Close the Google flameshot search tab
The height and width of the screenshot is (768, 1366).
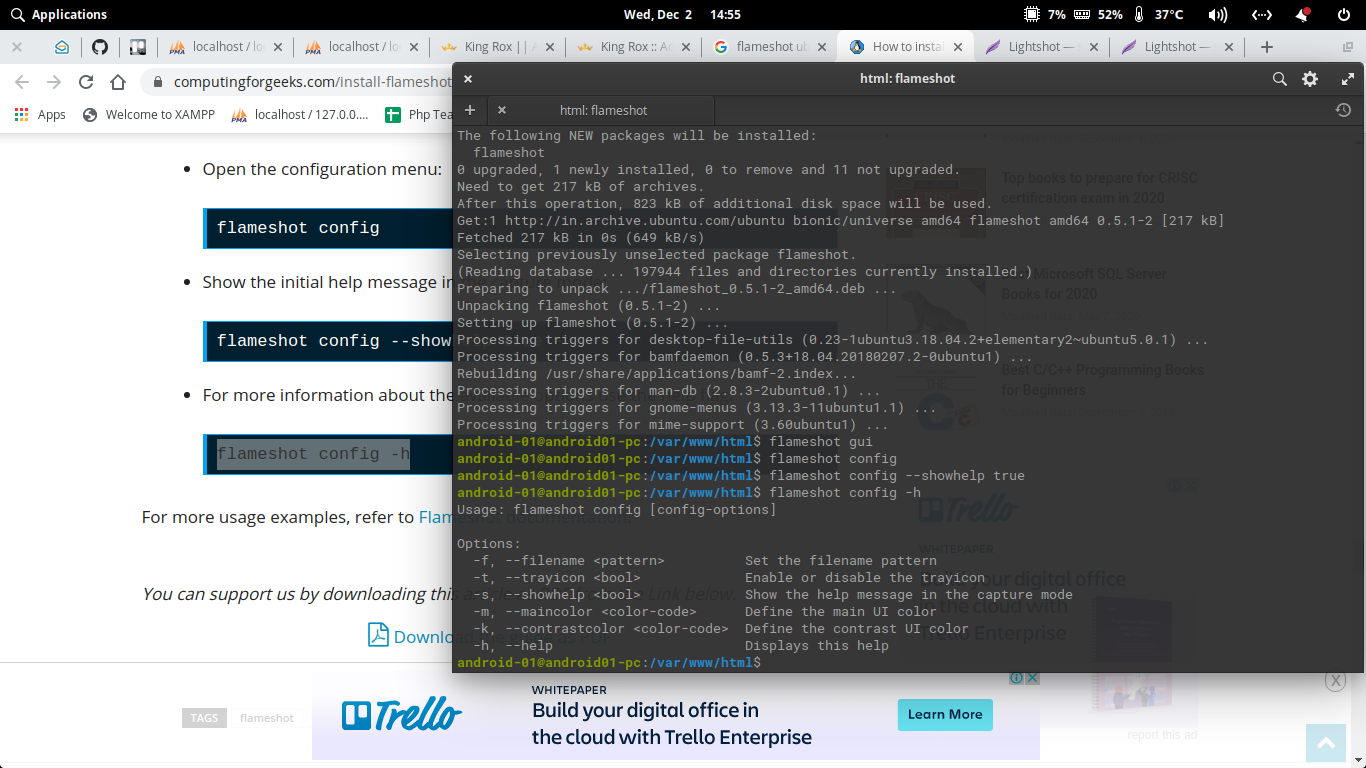coord(822,47)
